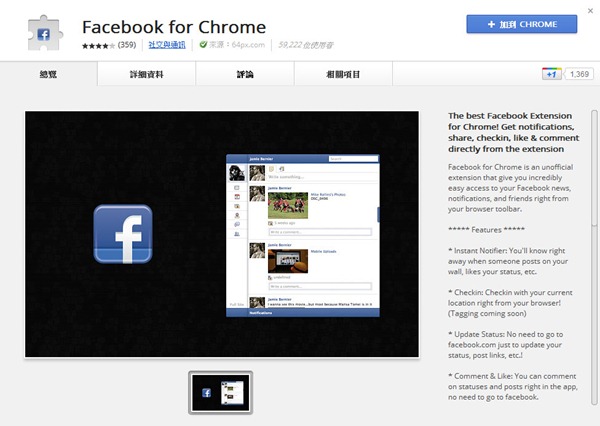The image size is (600, 426).
Task: Click the large Facebook logo in preview
Action: tap(123, 234)
